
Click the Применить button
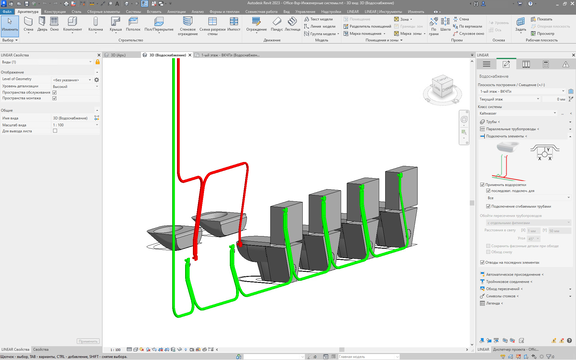tap(88, 341)
